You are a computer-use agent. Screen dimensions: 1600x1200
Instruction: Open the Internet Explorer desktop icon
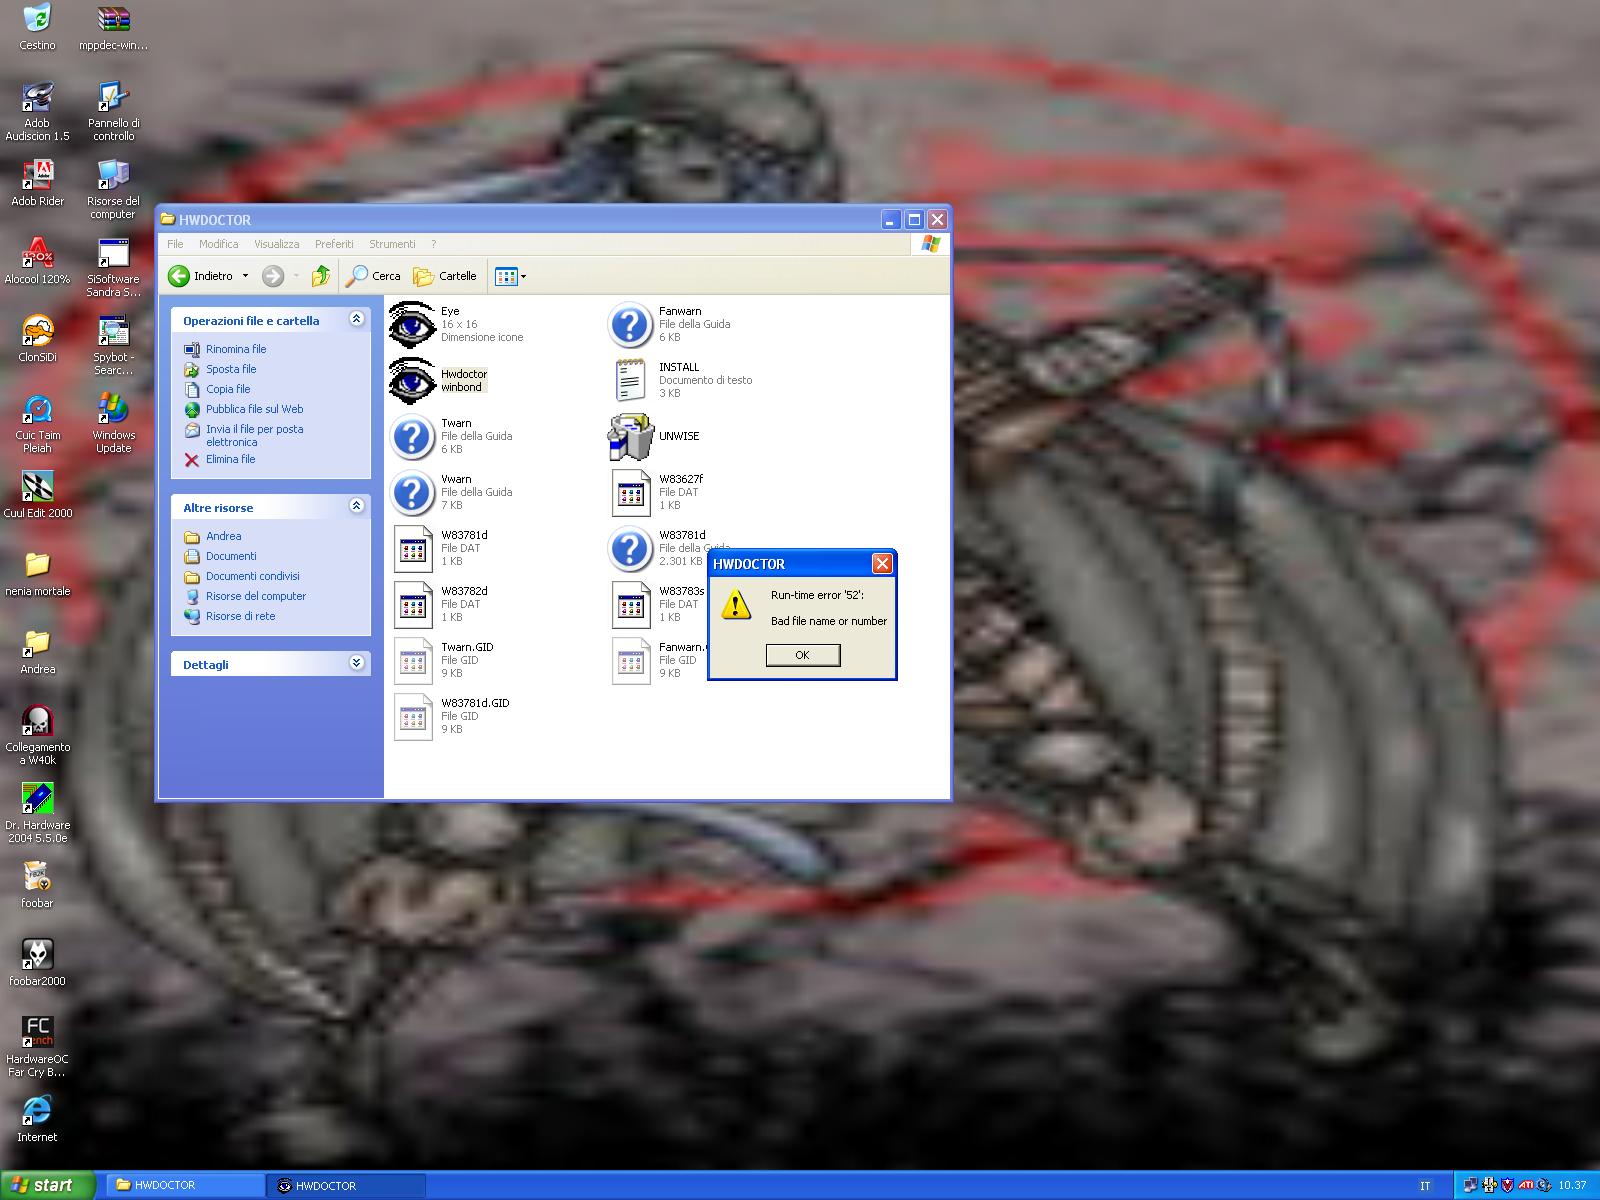point(37,1118)
